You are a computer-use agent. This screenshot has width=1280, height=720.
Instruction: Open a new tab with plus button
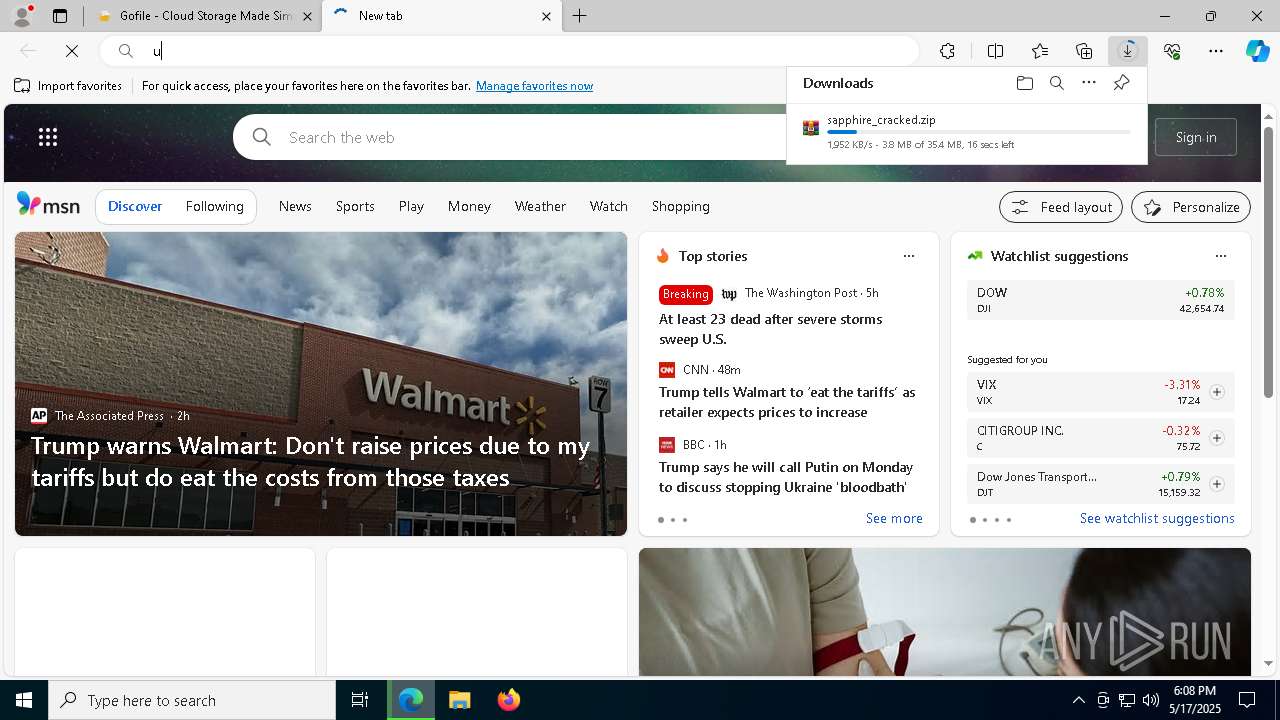coord(580,16)
